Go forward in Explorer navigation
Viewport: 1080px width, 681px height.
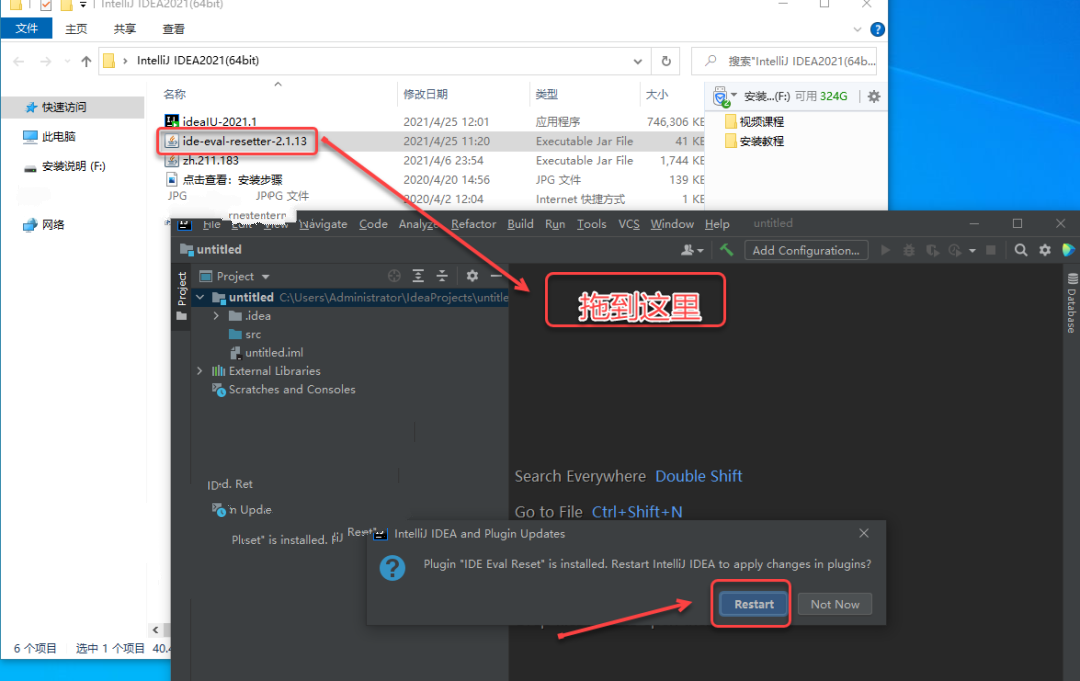point(45,61)
